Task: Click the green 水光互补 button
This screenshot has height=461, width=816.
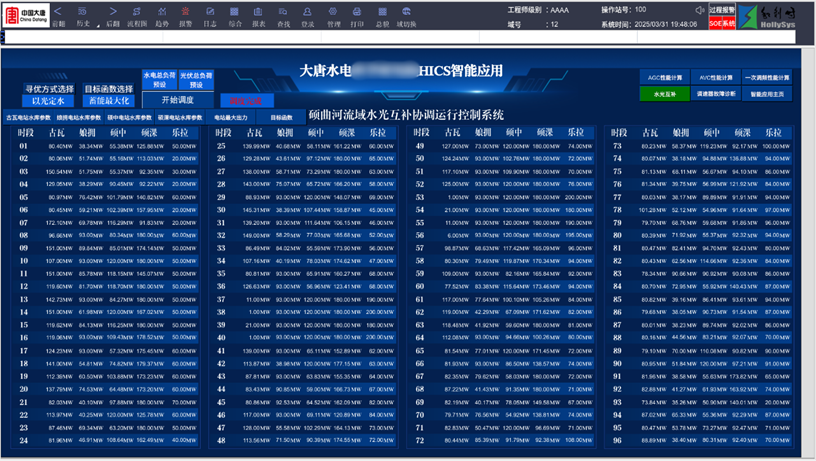Action: (664, 93)
